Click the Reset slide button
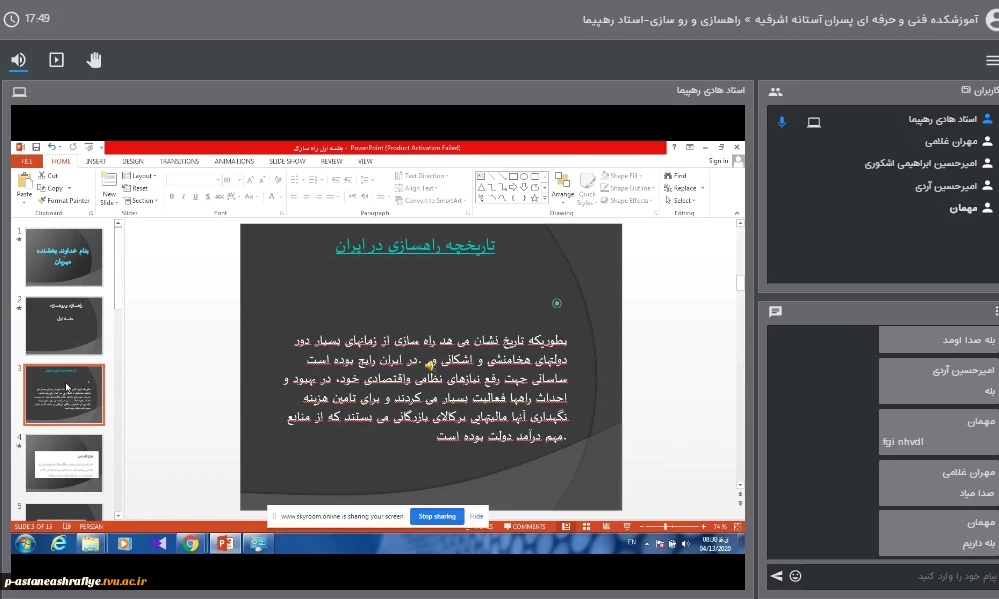Image resolution: width=999 pixels, height=599 pixels. tap(135, 188)
